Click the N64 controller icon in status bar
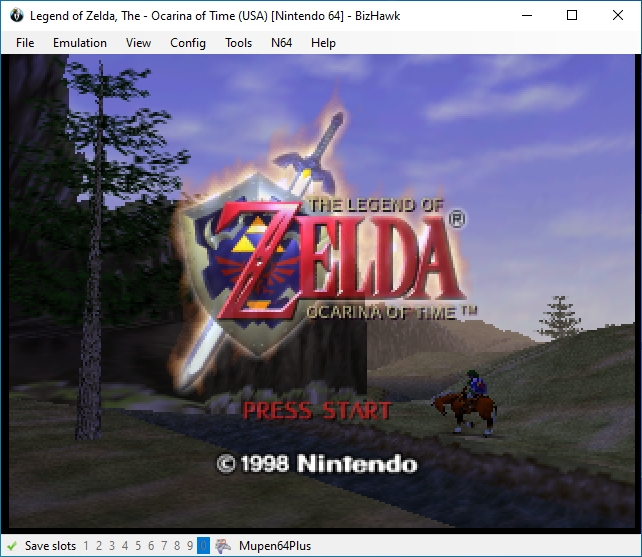Image resolution: width=642 pixels, height=557 pixels. (223, 546)
